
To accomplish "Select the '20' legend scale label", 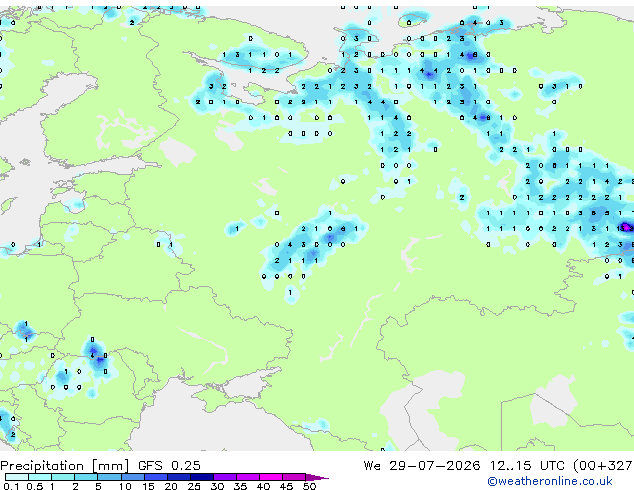I will (171, 486).
